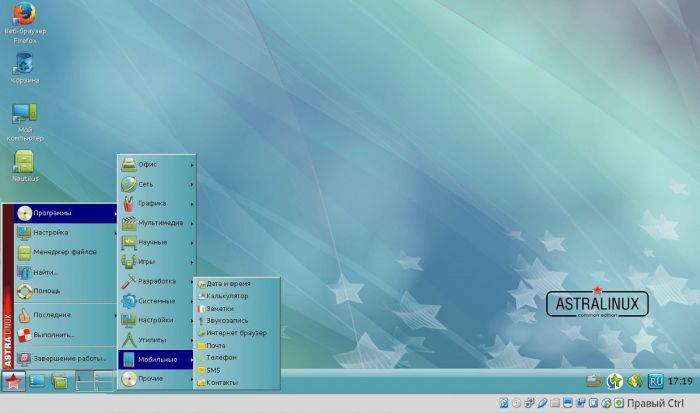Click the red star start button
Screen dimensions: 700x413
pos(13,381)
